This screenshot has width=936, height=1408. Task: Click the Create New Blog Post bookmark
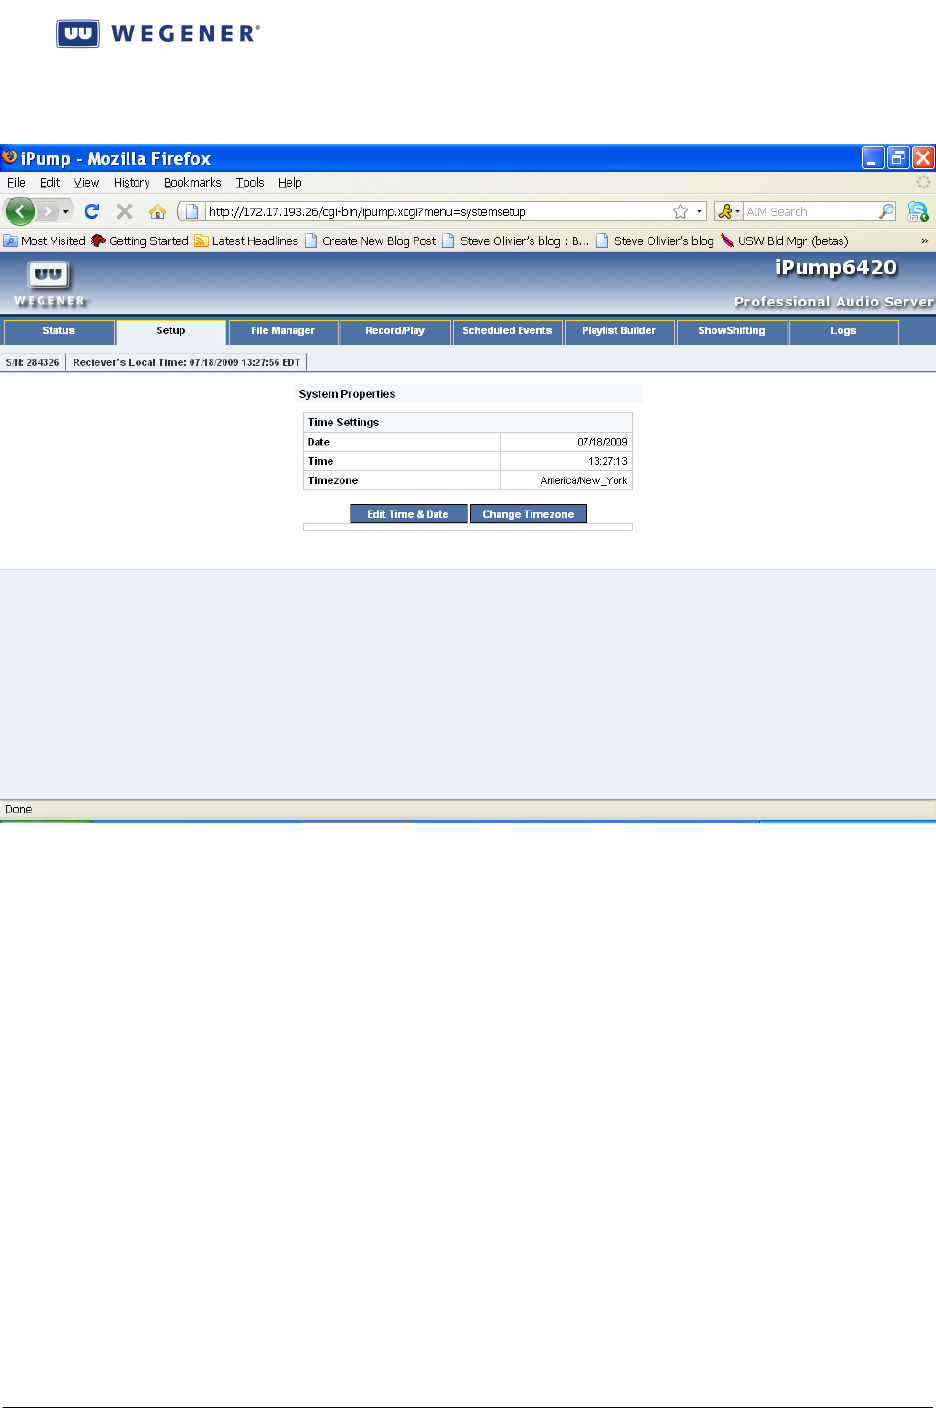371,241
